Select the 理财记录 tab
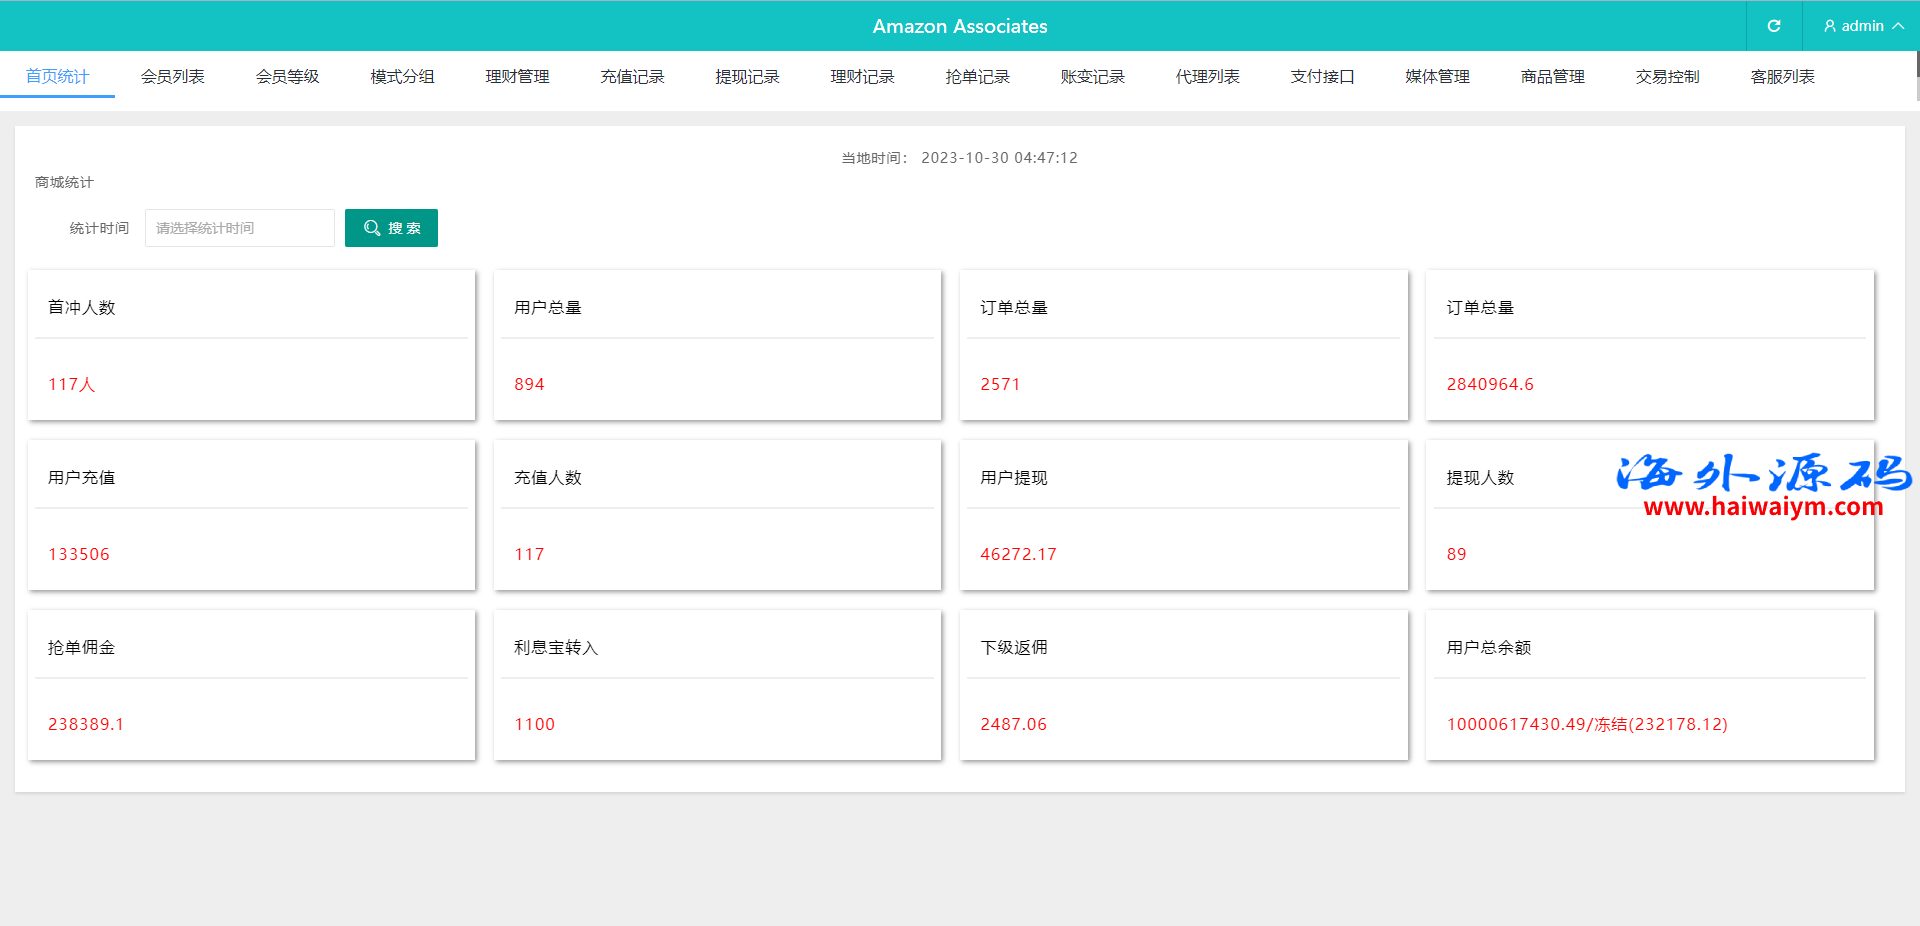1920x926 pixels. [x=862, y=77]
